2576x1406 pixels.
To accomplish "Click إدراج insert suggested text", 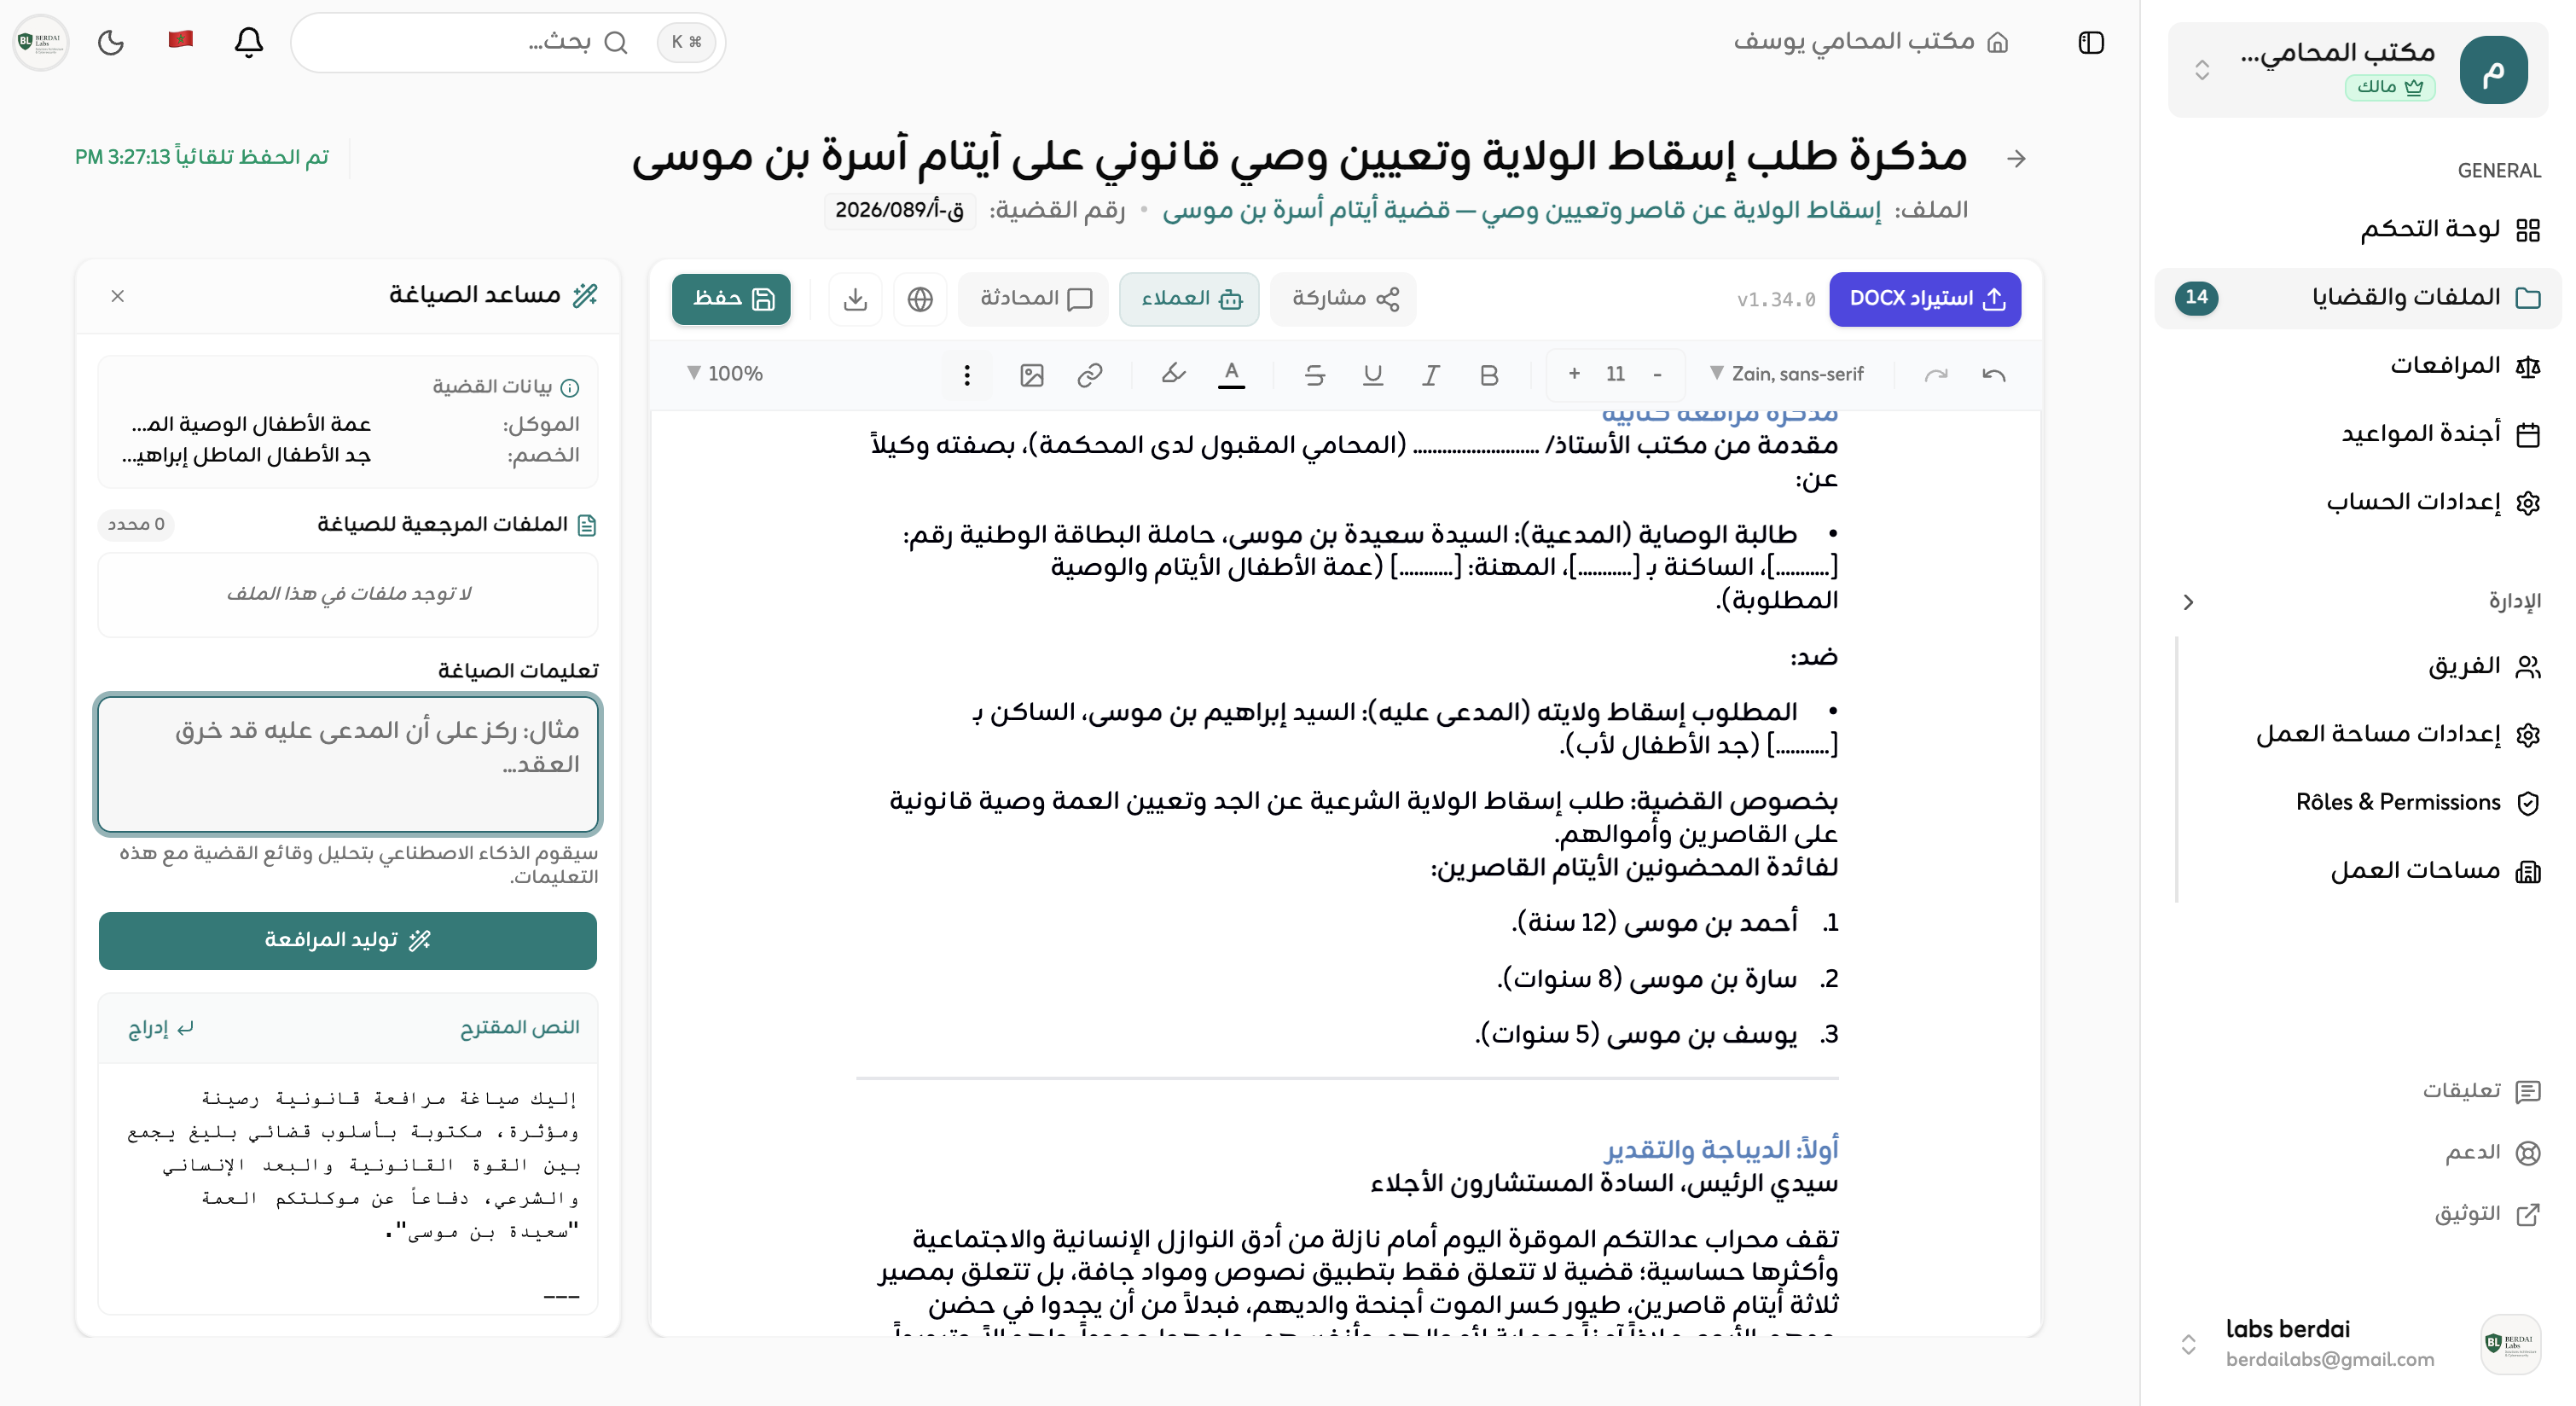I will 160,1028.
